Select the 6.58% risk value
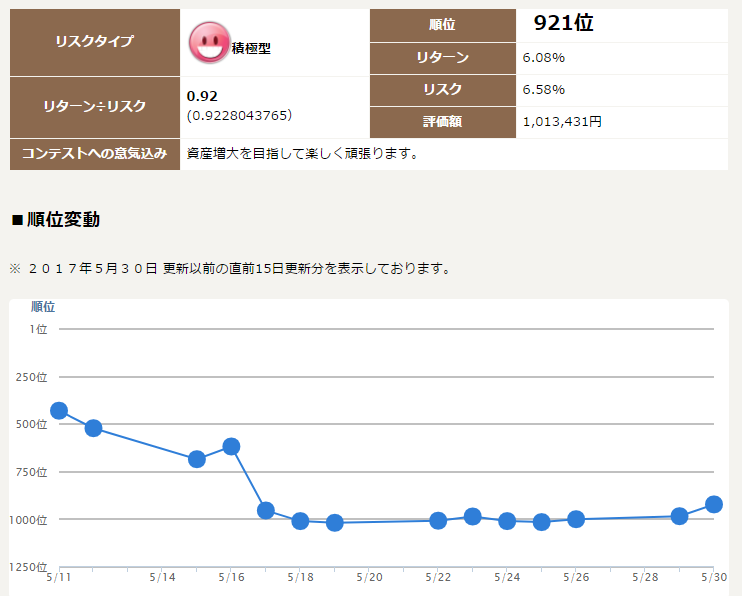This screenshot has width=742, height=596. click(544, 89)
